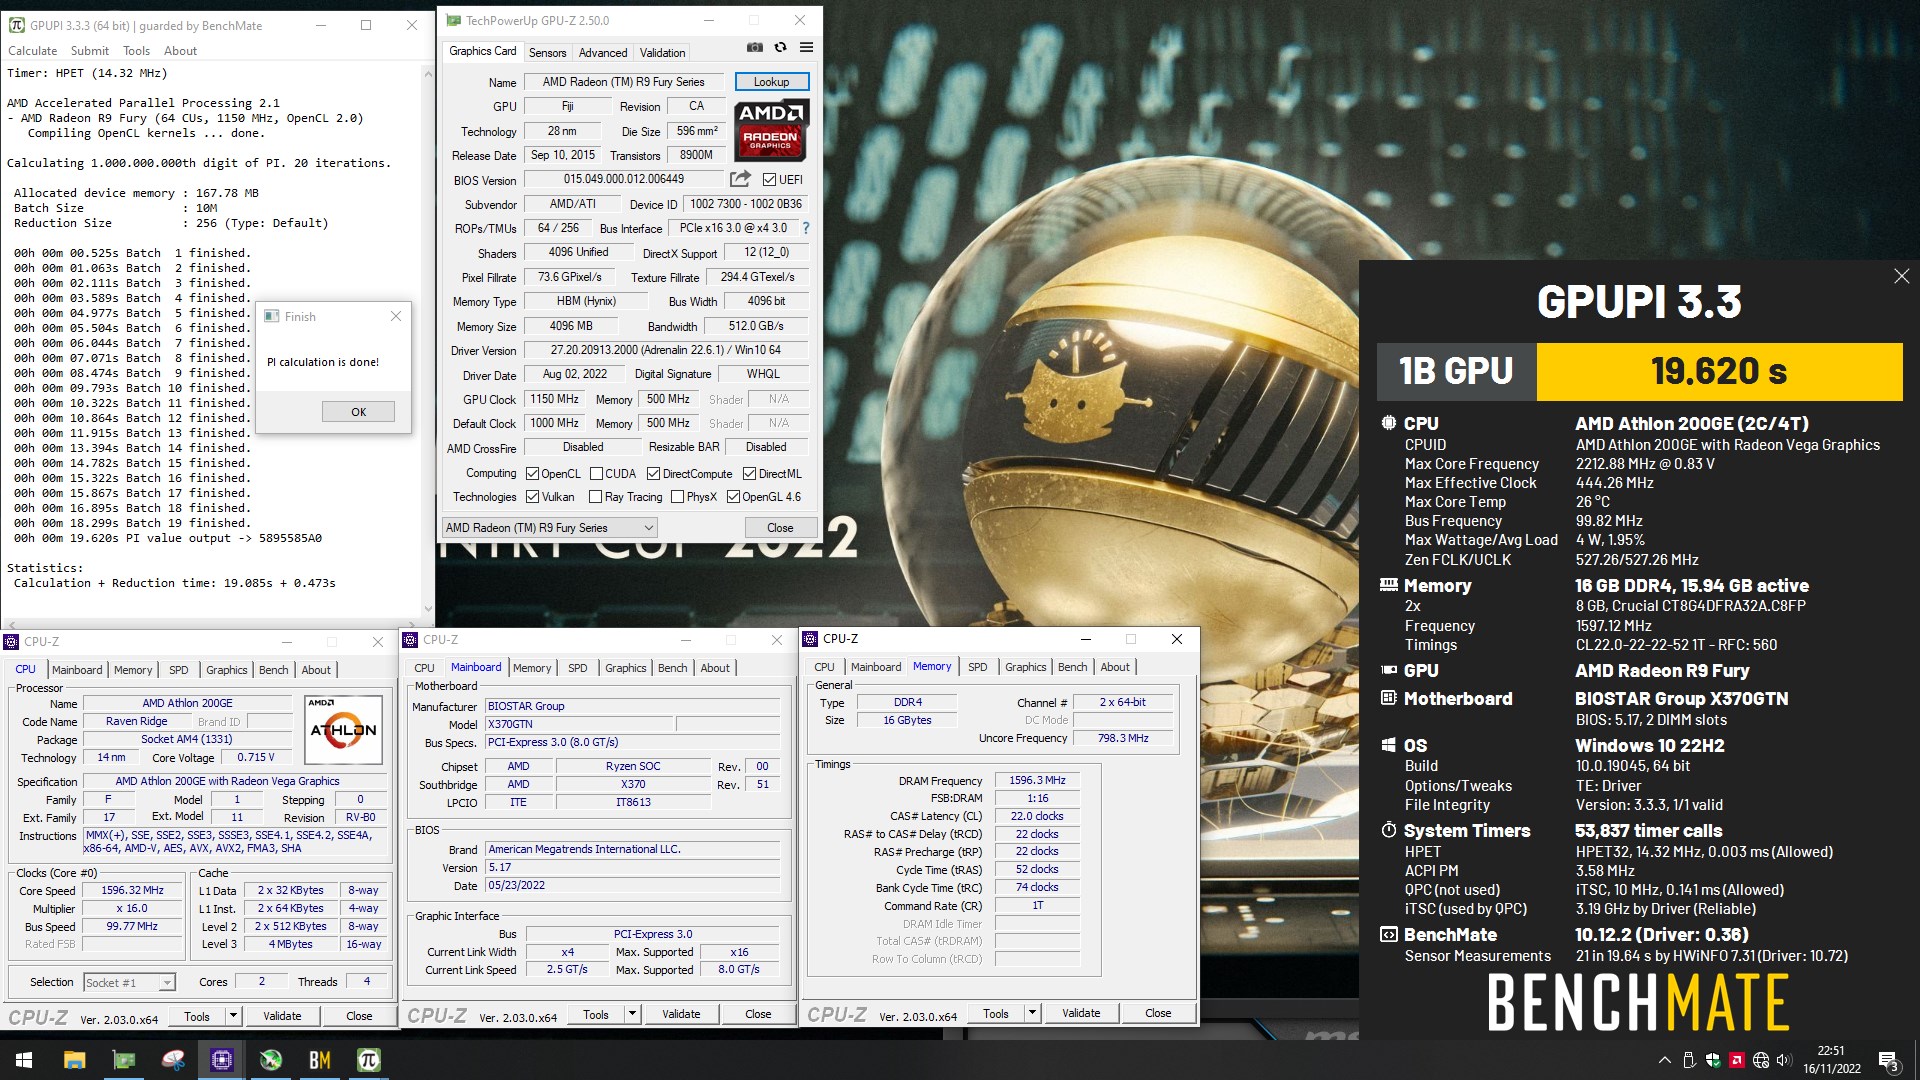Toggle the DirectML checkbox
This screenshot has height=1080, width=1920.
tap(749, 474)
